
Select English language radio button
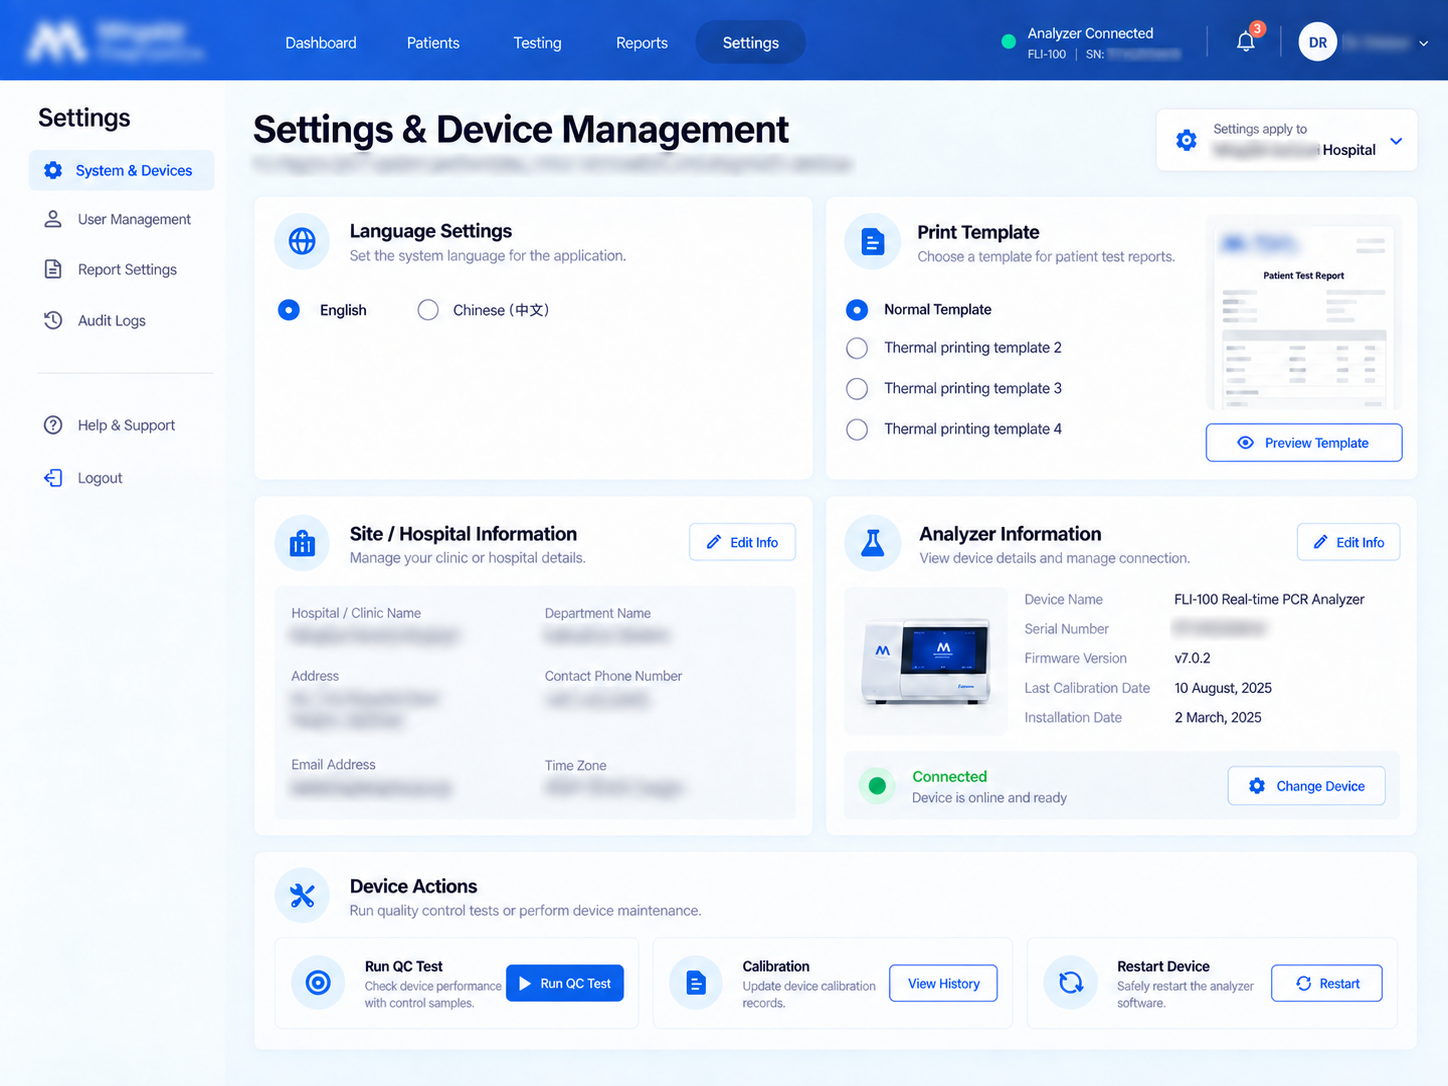[x=289, y=310]
